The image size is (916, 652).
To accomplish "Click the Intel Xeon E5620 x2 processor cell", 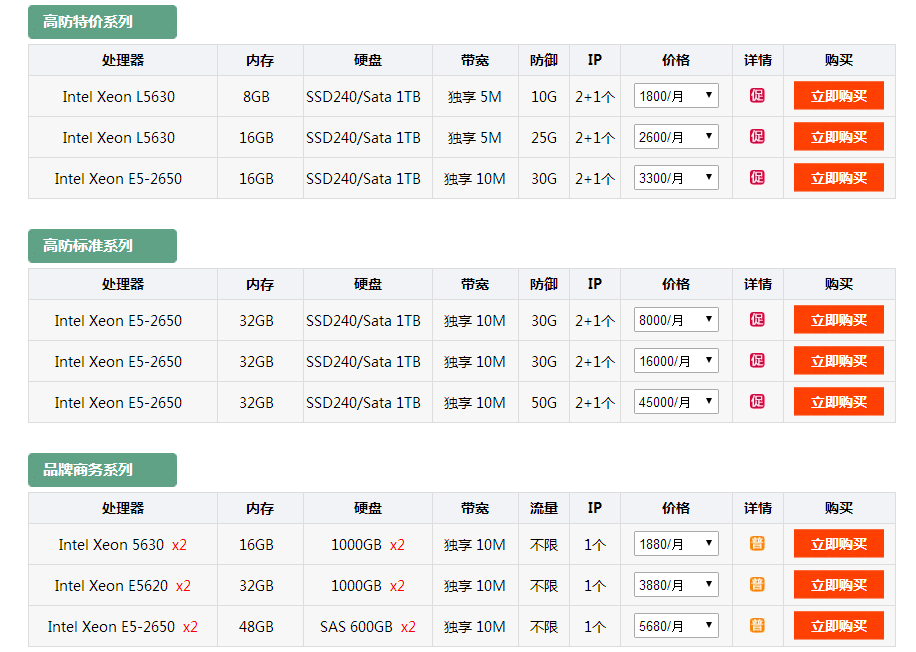I will 122,586.
